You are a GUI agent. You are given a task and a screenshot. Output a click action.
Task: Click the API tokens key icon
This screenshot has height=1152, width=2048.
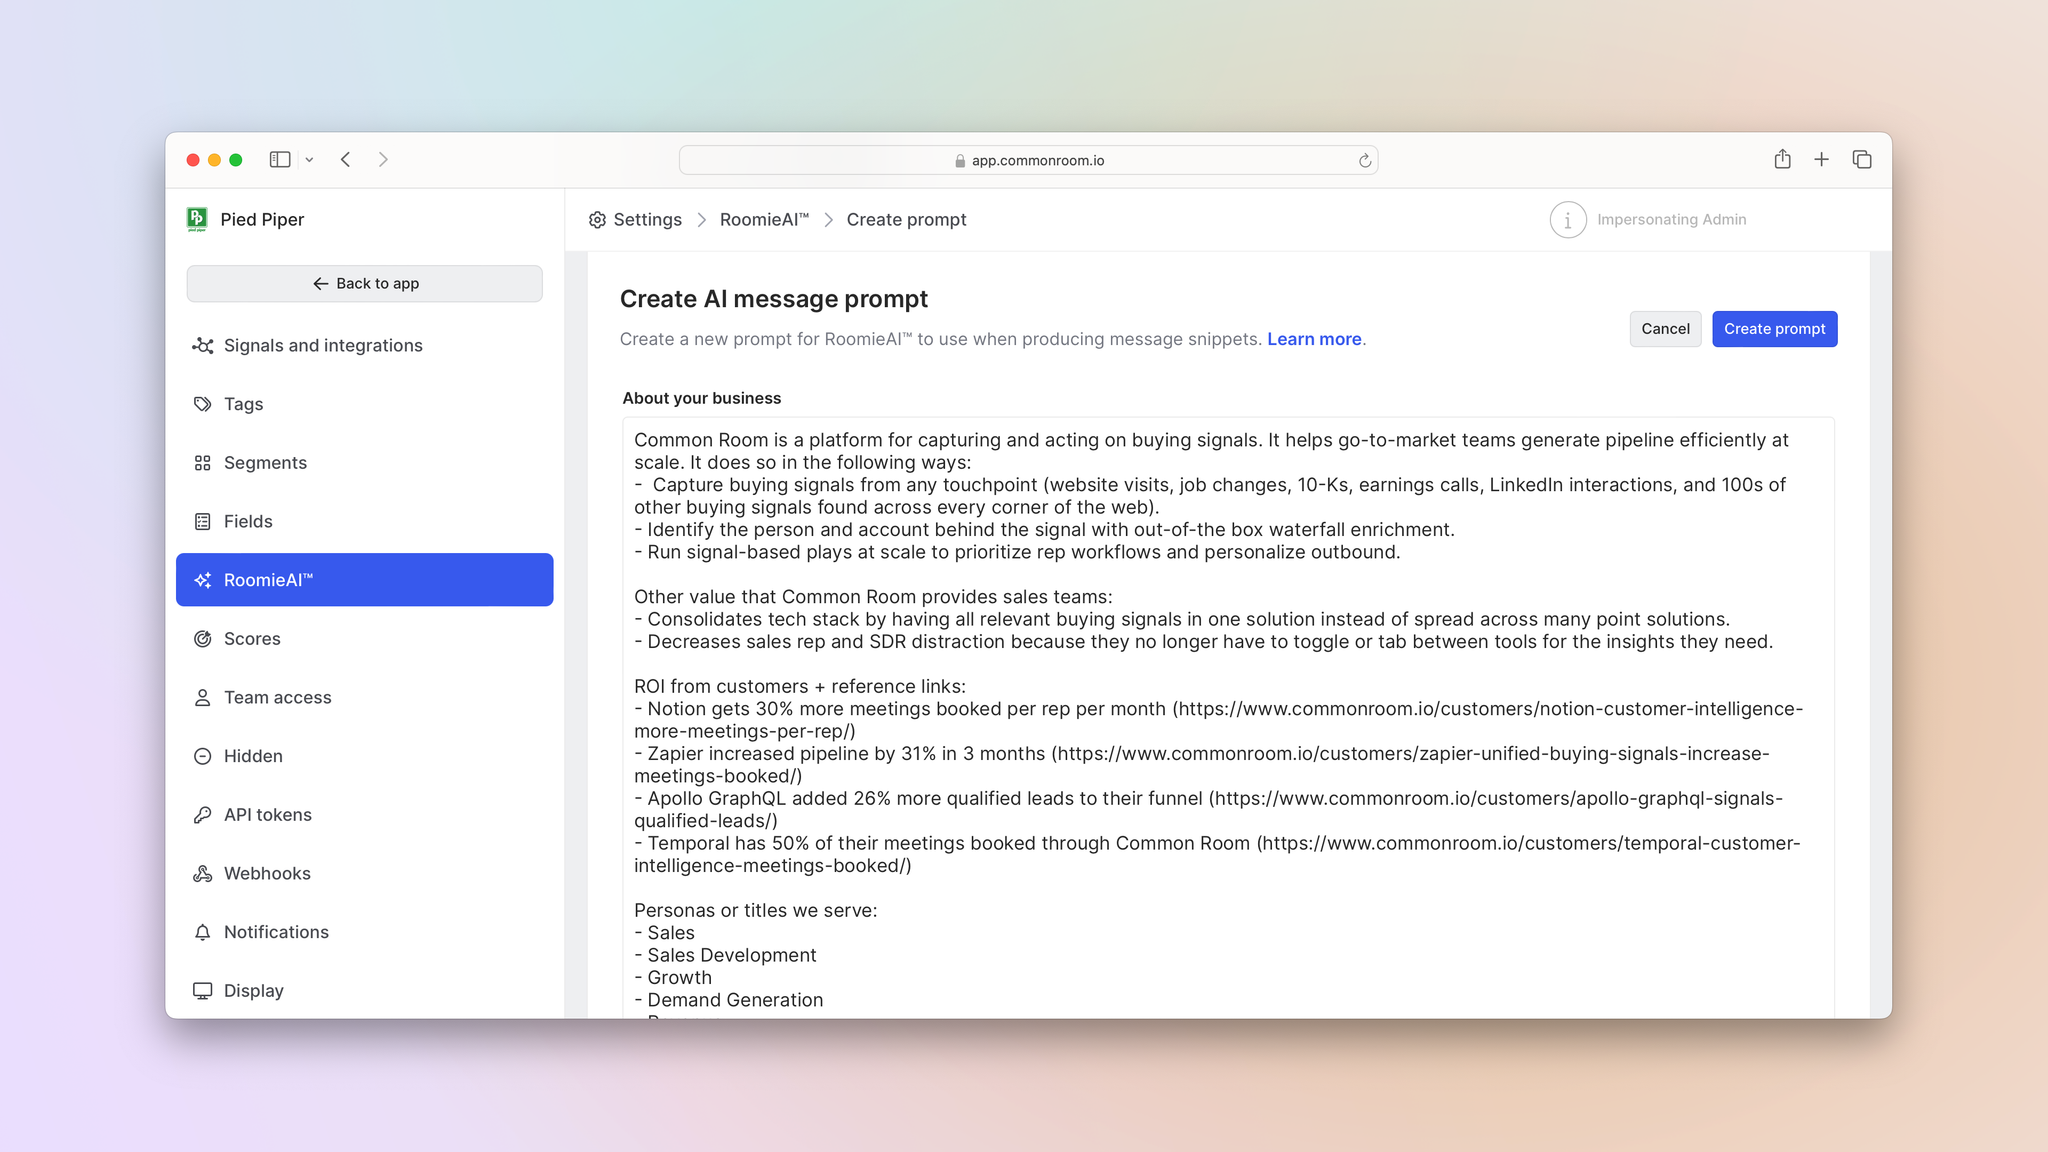click(202, 815)
